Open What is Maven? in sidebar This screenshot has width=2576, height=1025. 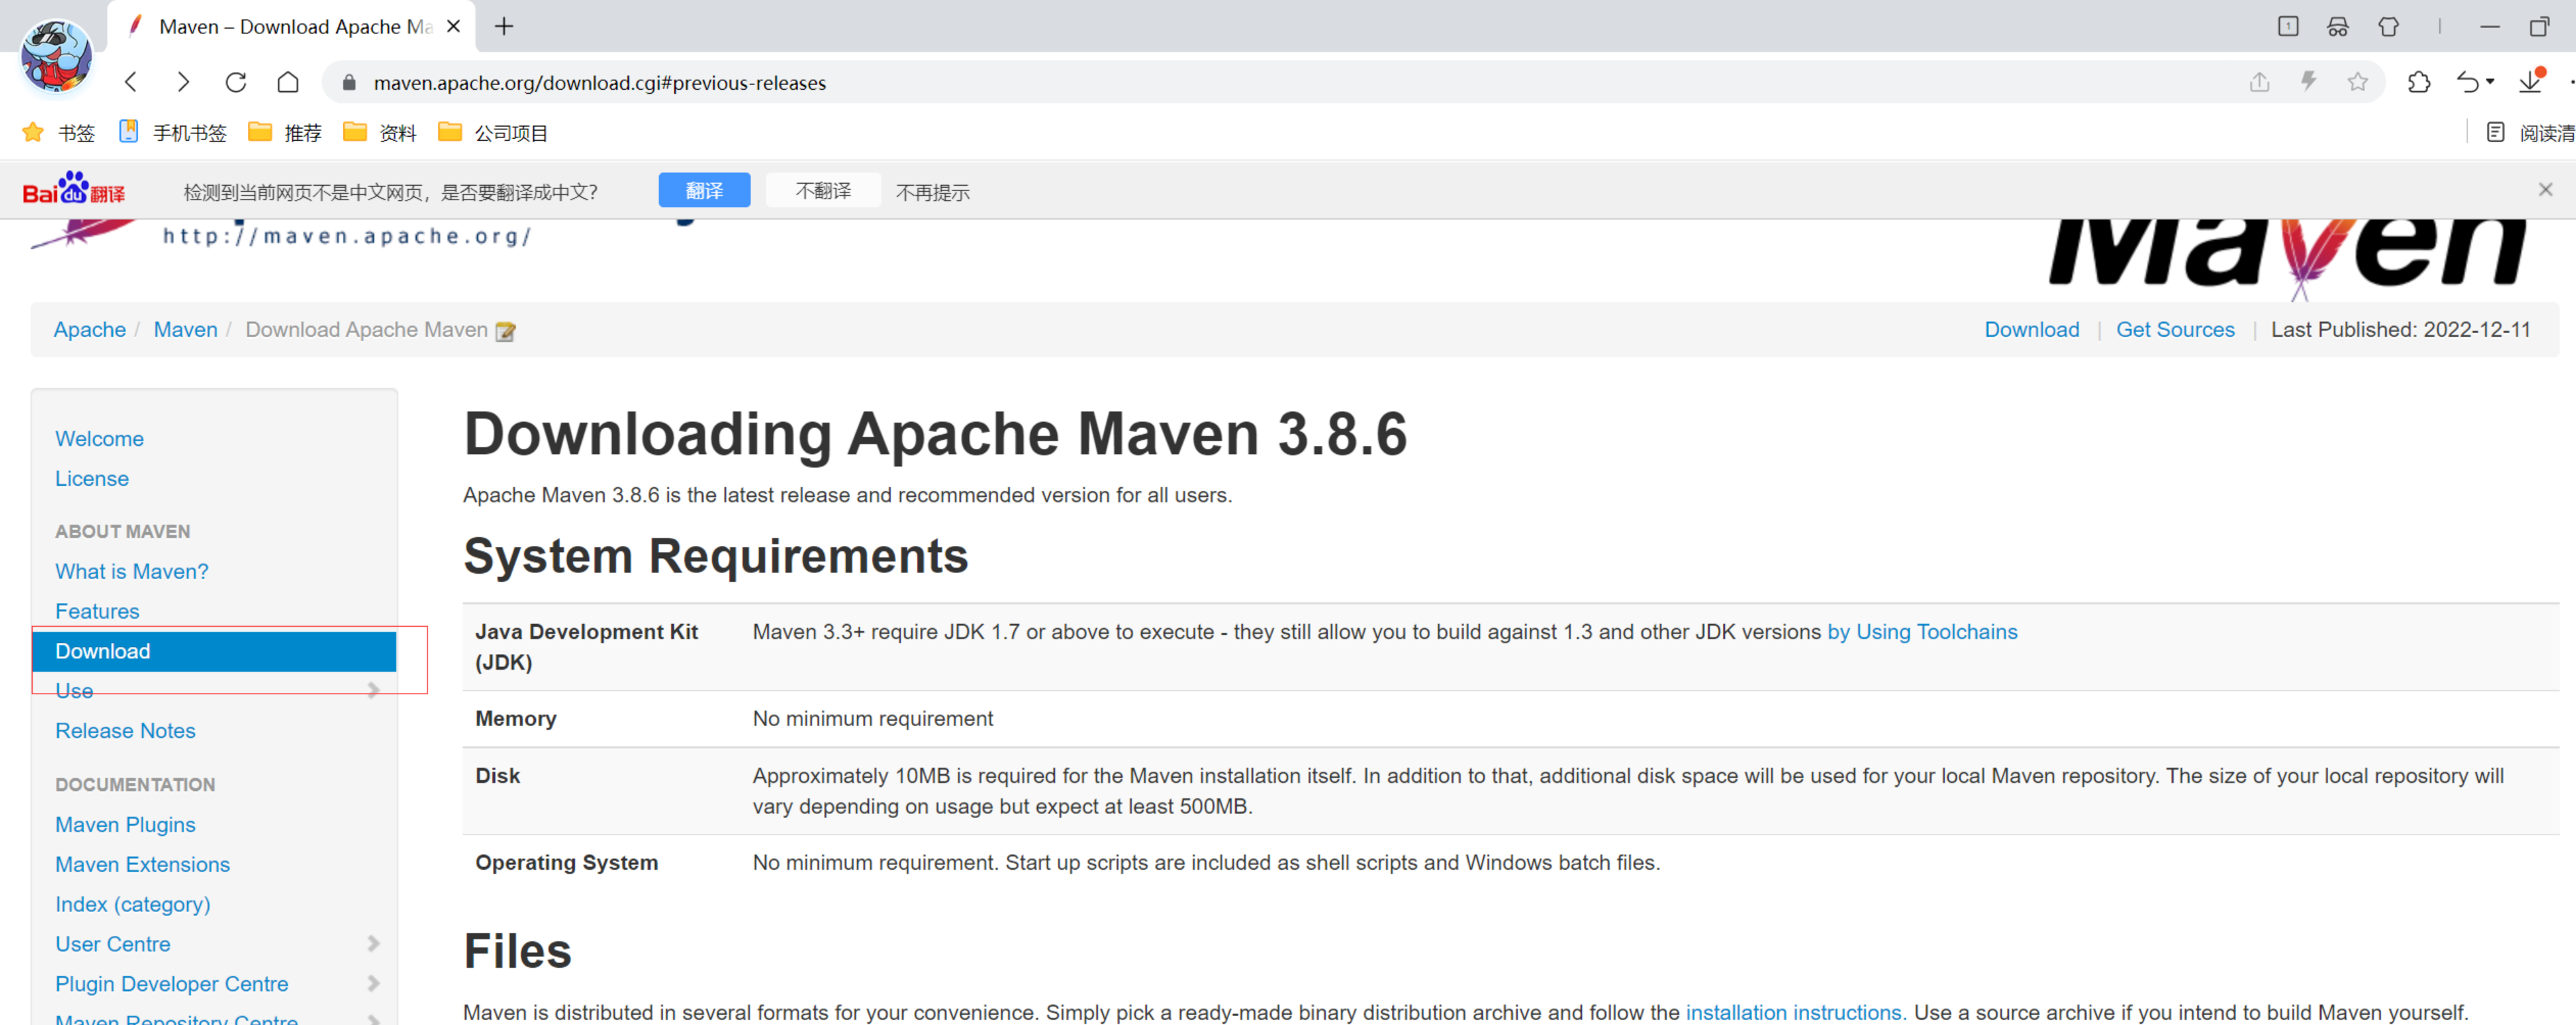click(132, 571)
